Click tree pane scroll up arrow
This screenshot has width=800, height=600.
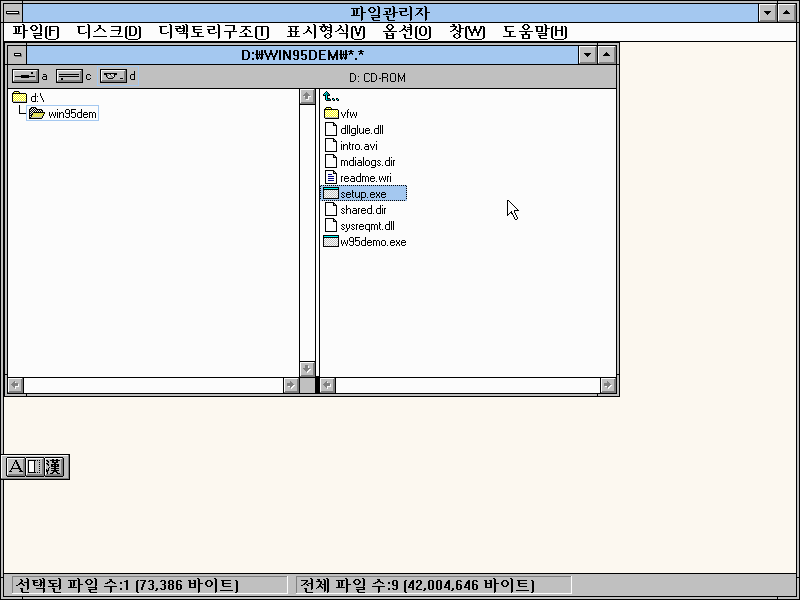click(307, 96)
